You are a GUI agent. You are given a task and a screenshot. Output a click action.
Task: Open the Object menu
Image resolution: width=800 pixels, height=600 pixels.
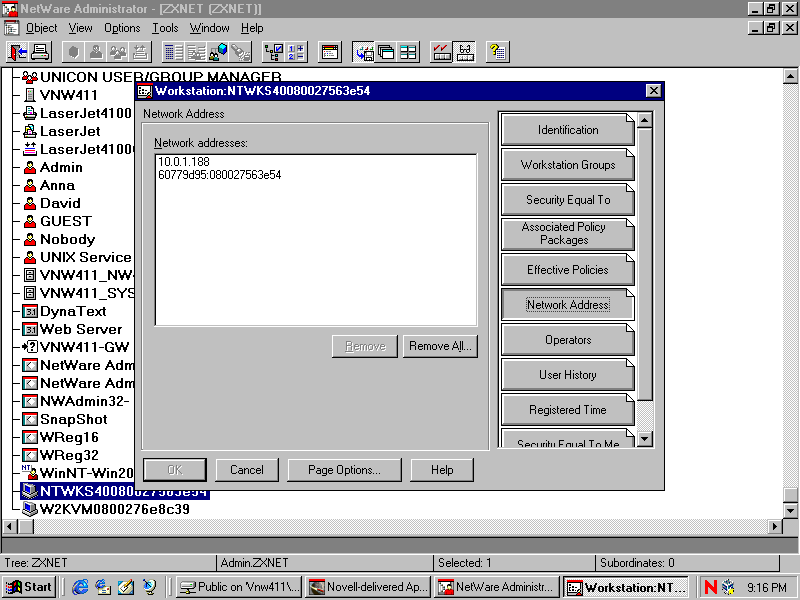point(41,28)
